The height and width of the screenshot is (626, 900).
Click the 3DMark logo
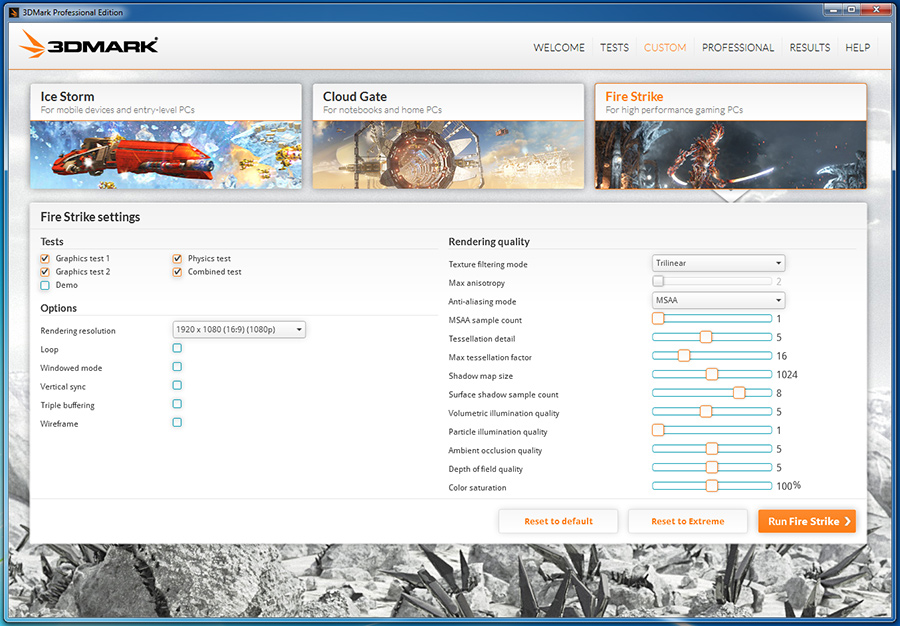[89, 44]
